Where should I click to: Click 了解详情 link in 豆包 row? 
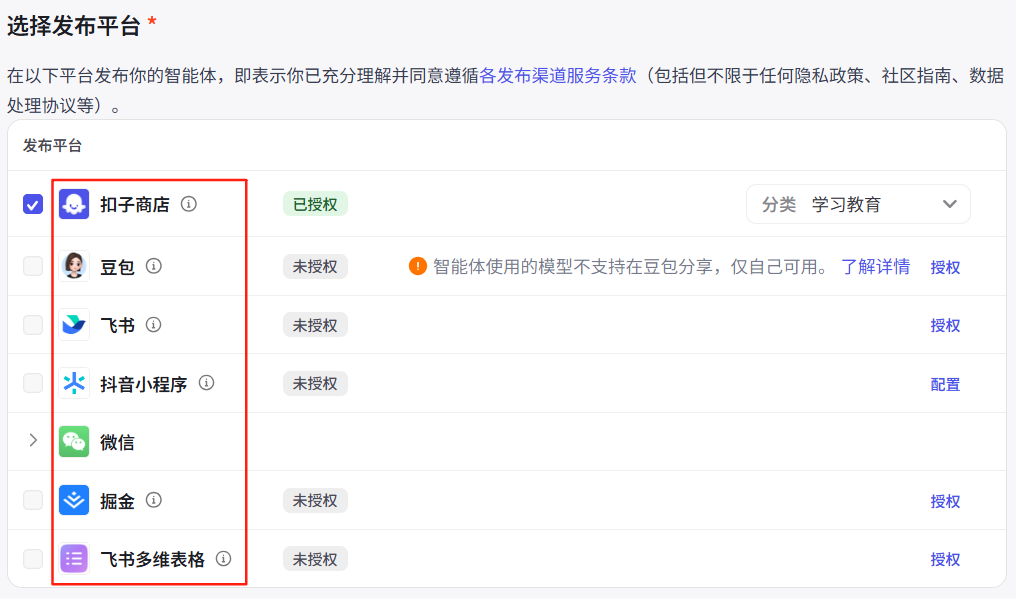click(x=875, y=266)
